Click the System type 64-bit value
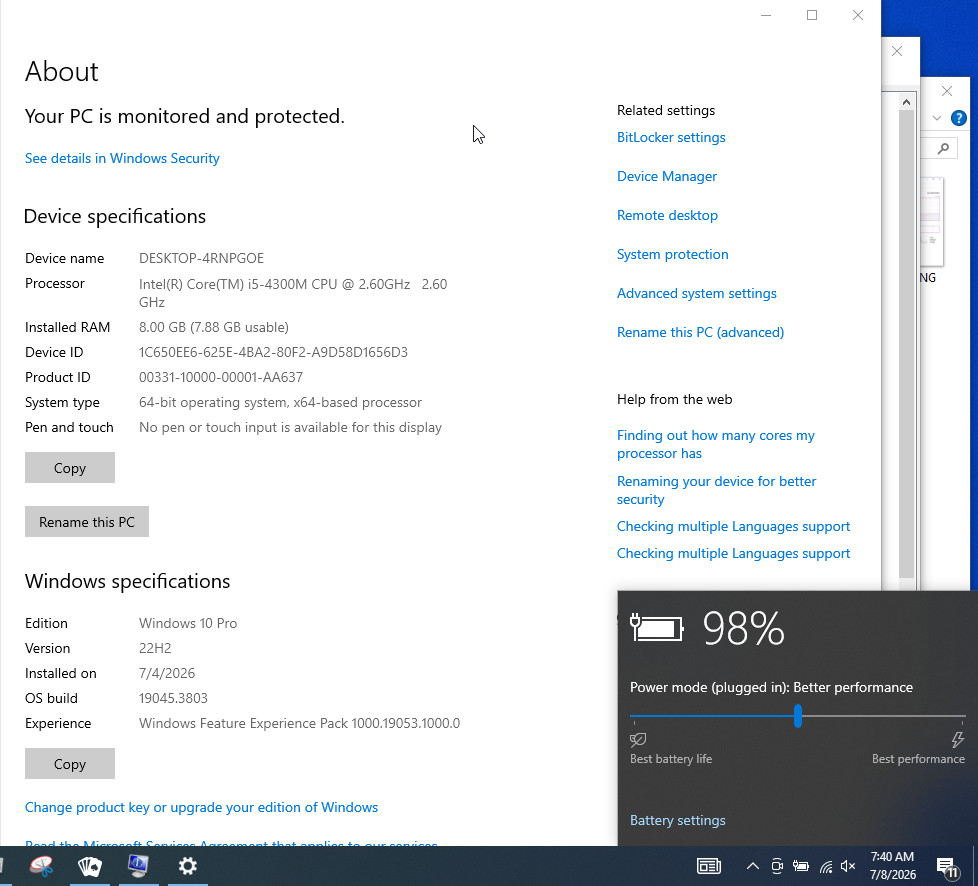 tap(281, 402)
